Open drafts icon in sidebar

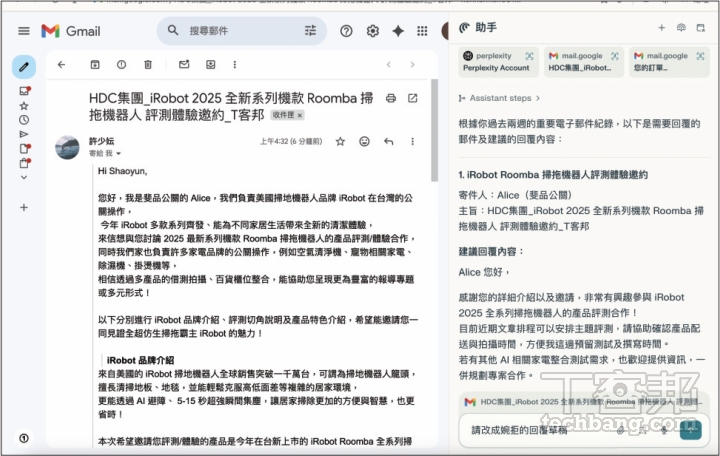click(x=24, y=148)
